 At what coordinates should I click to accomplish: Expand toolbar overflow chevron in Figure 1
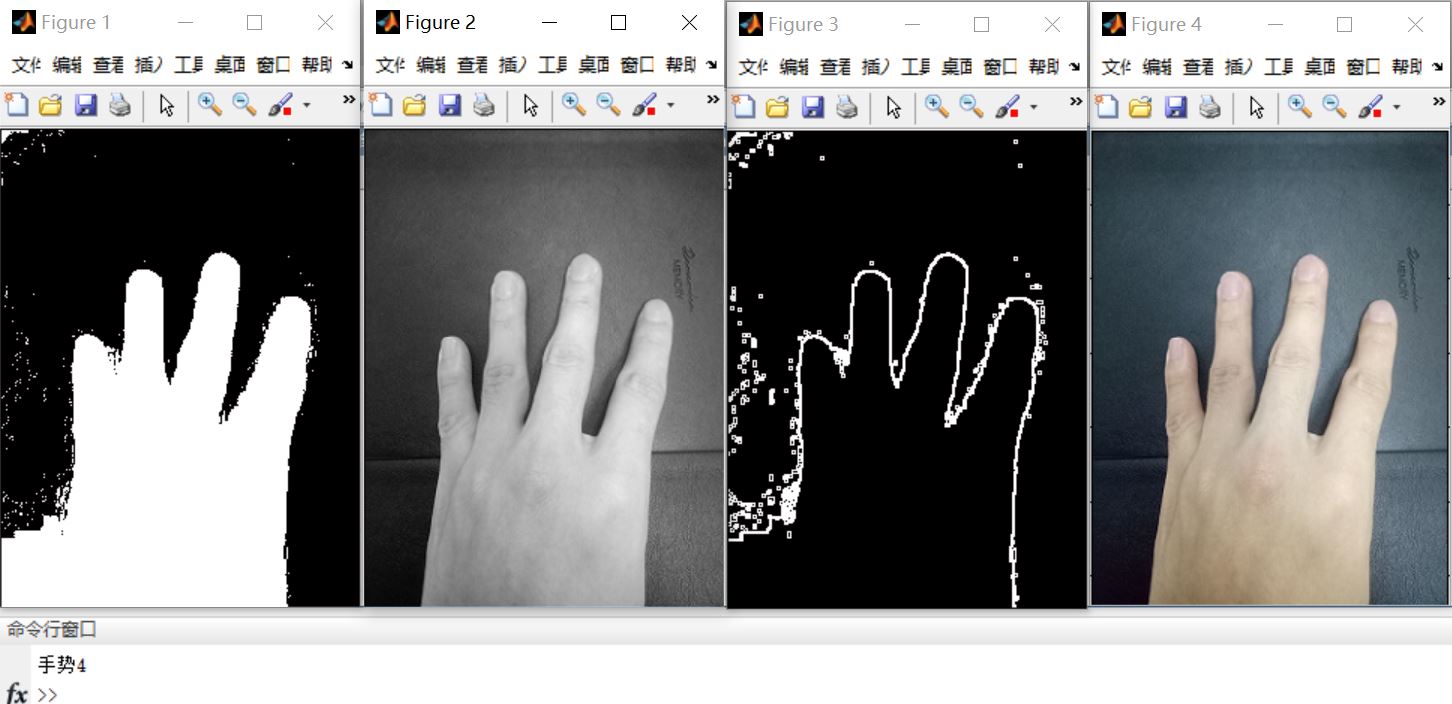tap(349, 100)
